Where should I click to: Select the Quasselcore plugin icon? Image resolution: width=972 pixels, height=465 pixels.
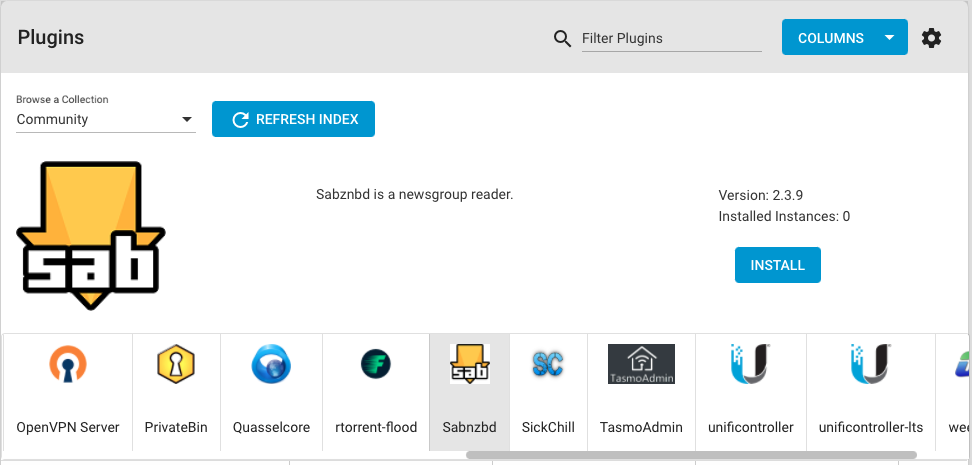click(x=271, y=365)
